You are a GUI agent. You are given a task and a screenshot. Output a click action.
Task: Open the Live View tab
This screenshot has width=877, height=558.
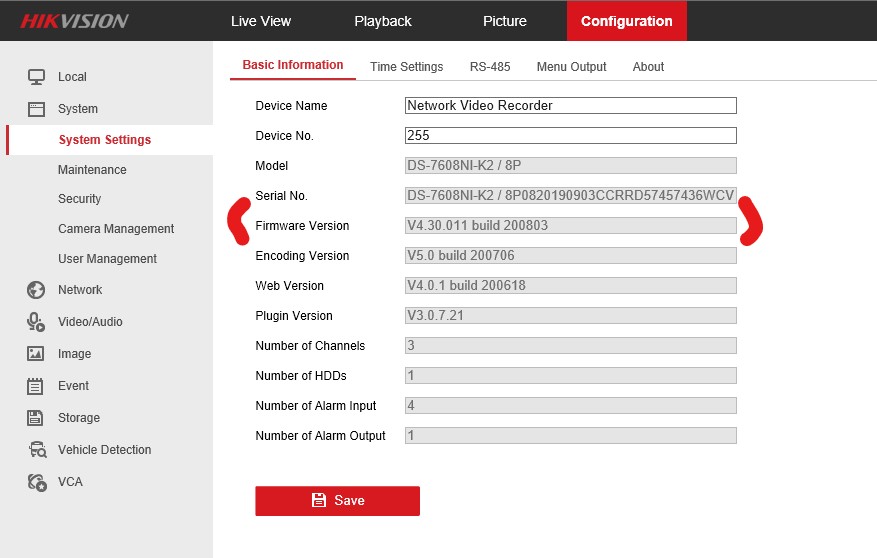click(261, 21)
